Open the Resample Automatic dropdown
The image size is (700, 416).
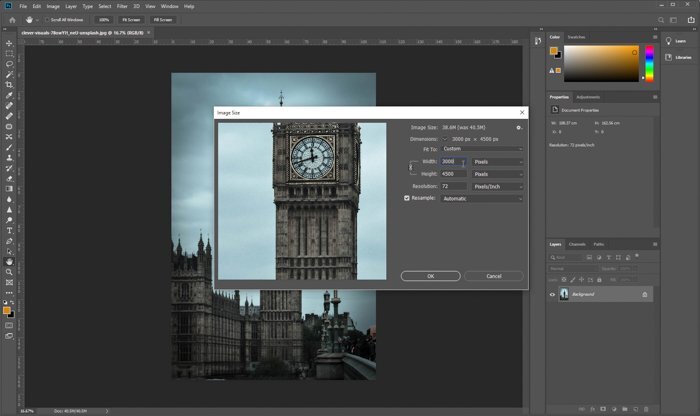pyautogui.click(x=482, y=199)
